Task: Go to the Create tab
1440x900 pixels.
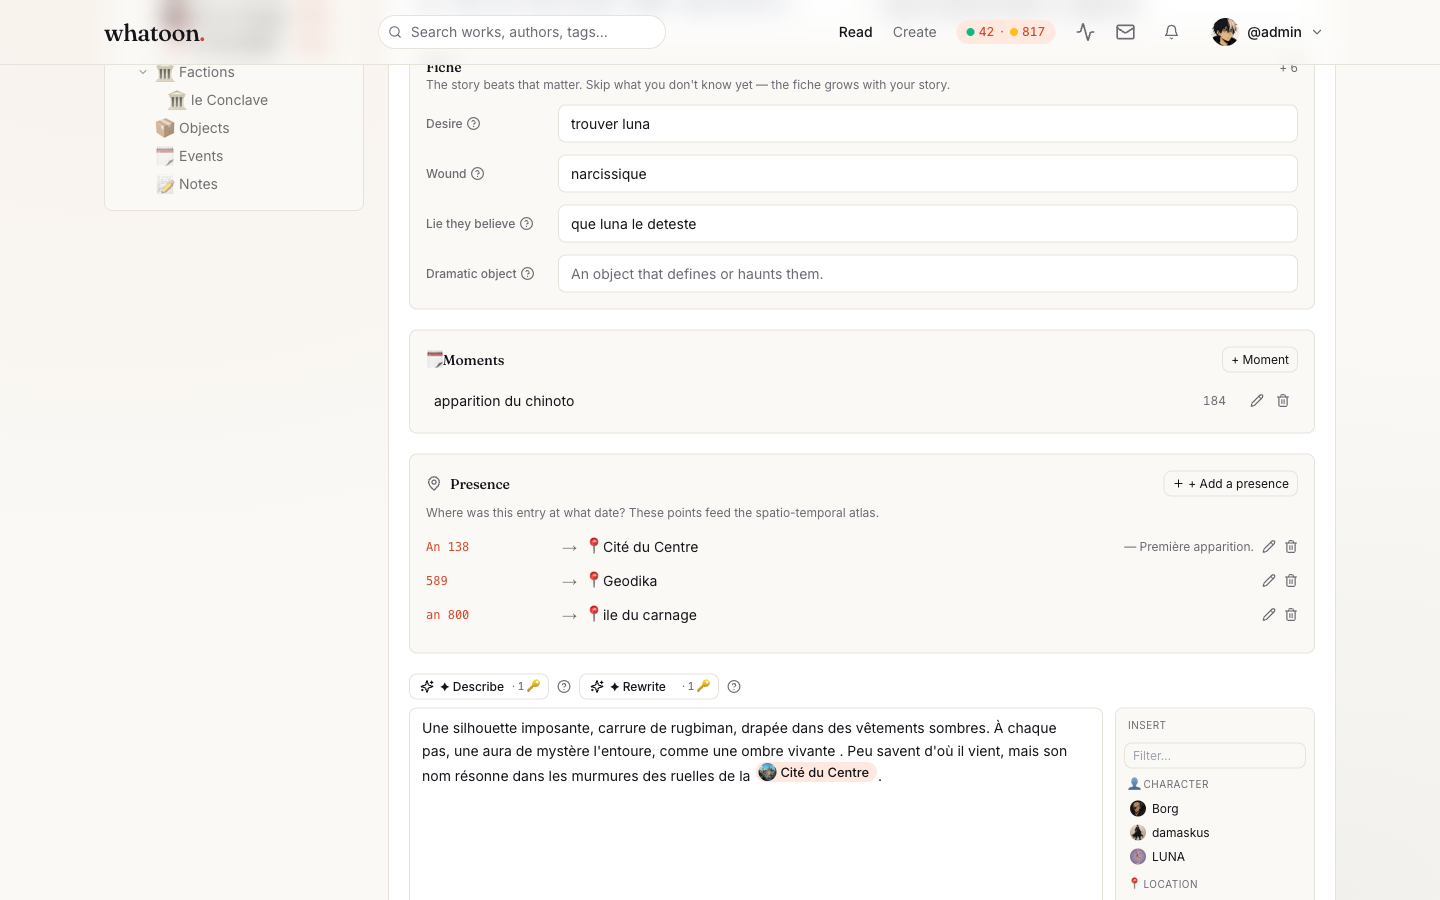Action: point(914,32)
